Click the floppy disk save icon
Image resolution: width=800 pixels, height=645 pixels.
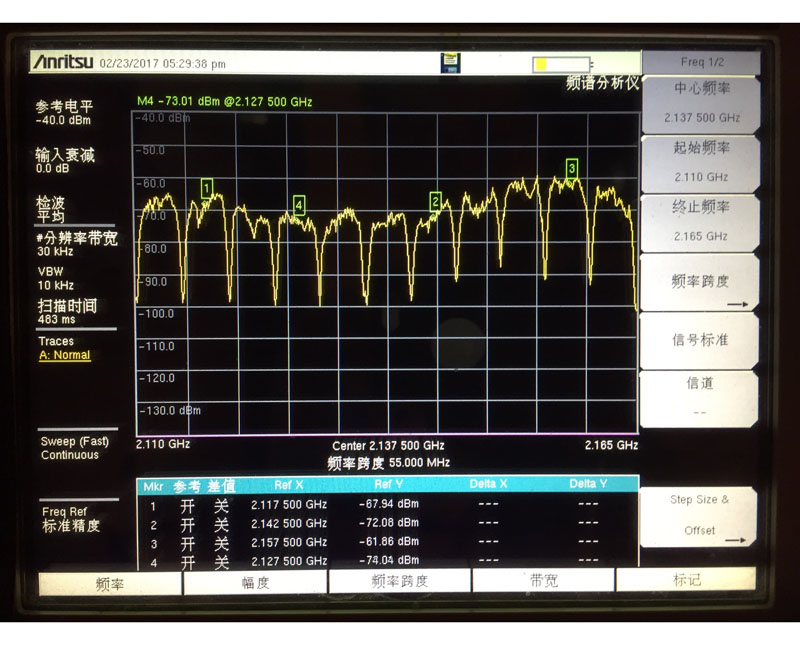coord(450,63)
